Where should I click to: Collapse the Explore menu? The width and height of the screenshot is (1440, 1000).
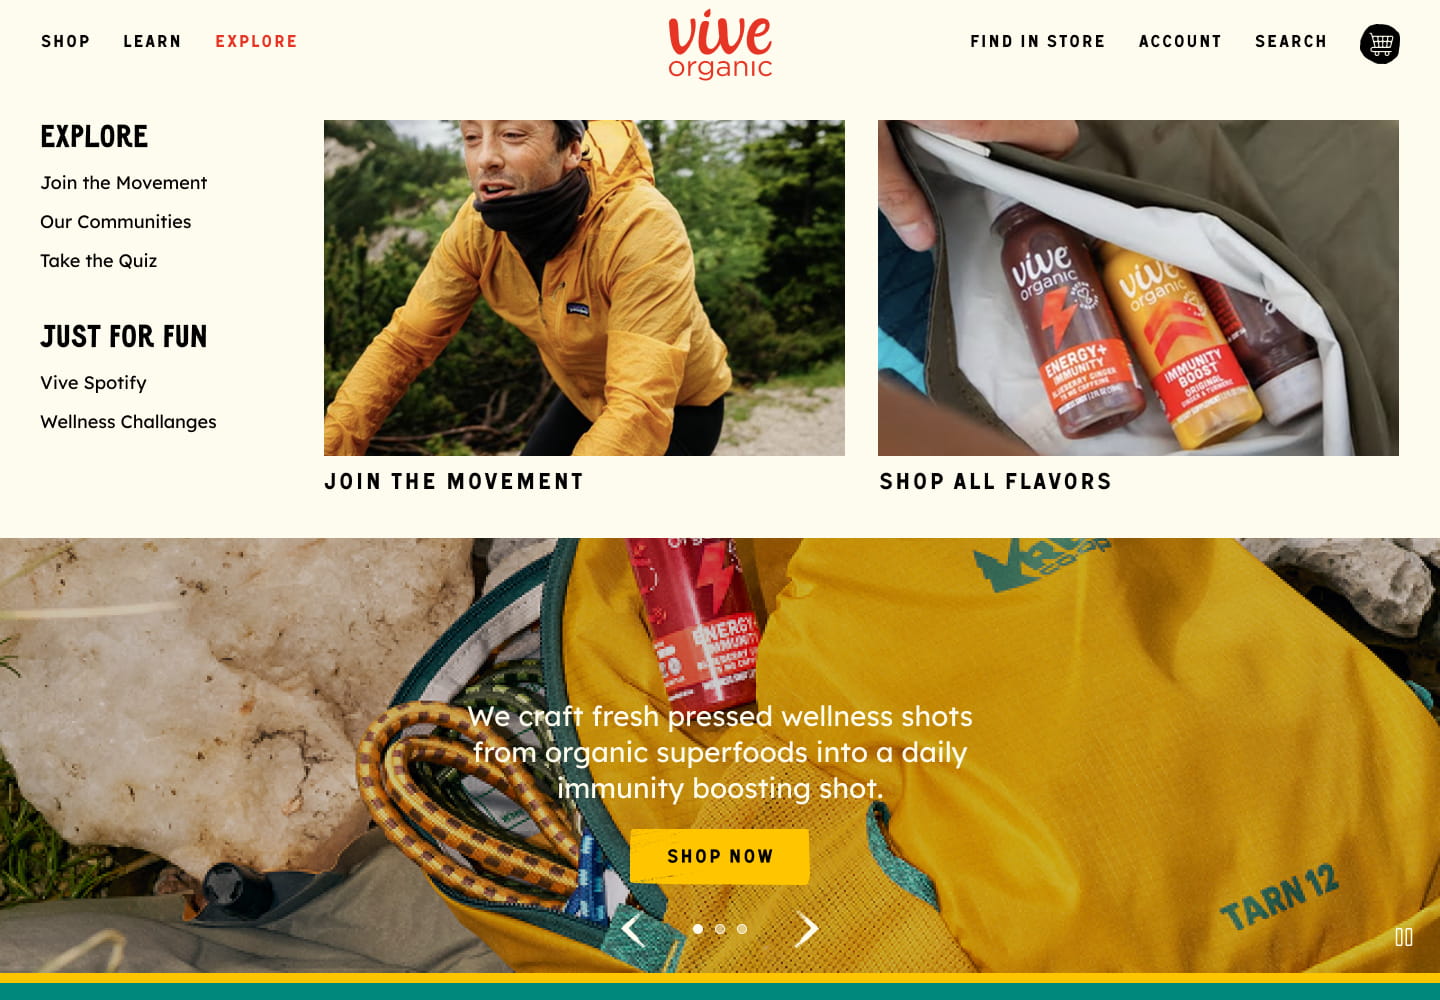(256, 41)
